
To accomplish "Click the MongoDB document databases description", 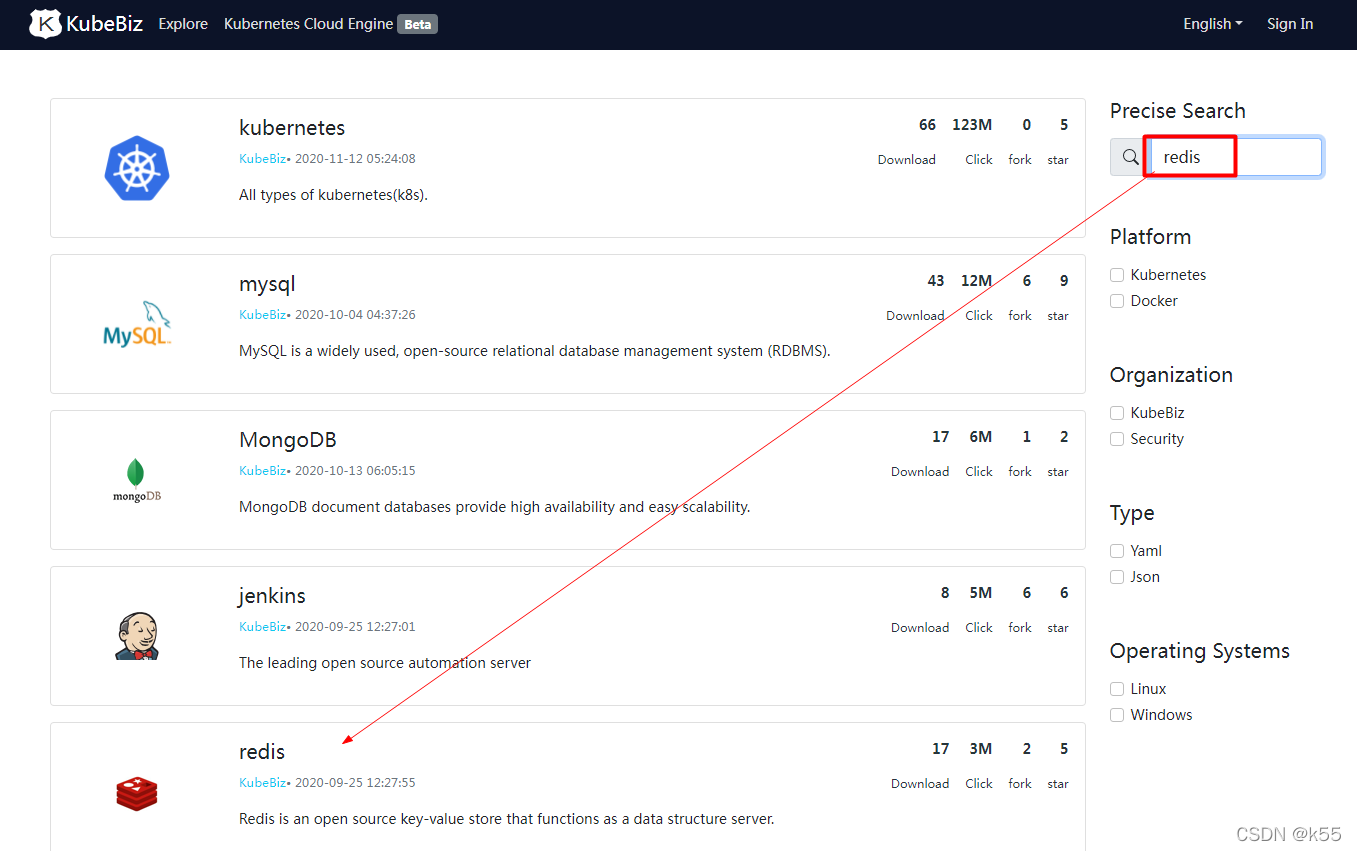I will pos(495,507).
